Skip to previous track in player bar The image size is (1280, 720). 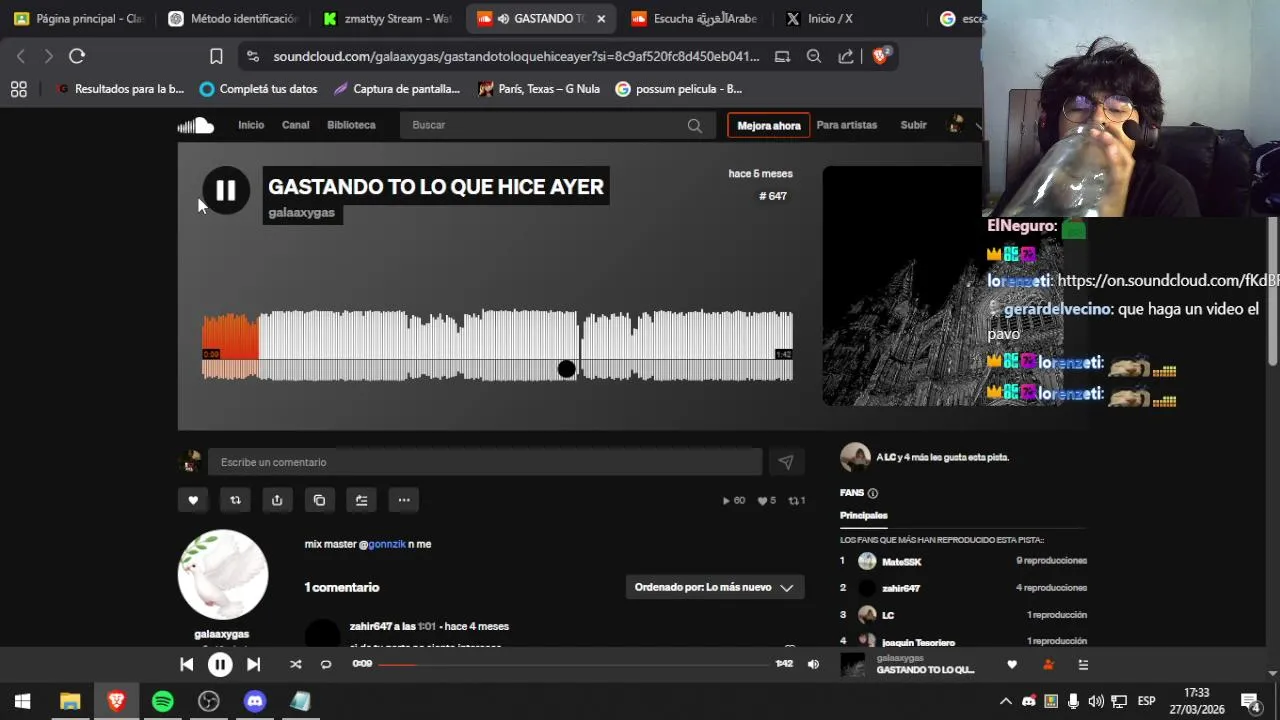coord(186,664)
